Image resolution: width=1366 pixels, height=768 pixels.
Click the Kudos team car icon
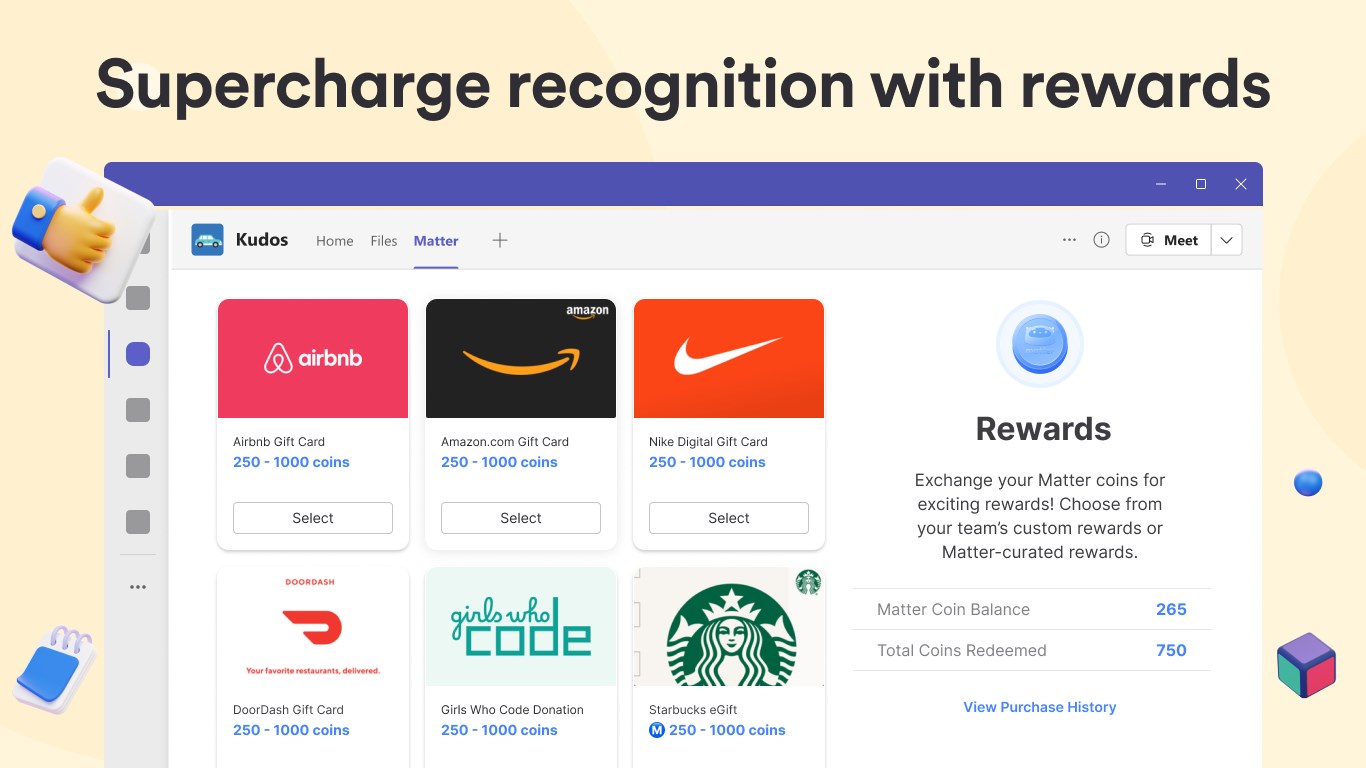pos(208,240)
